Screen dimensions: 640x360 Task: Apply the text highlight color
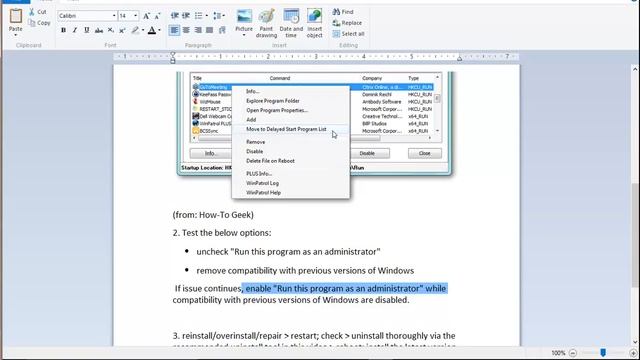pyautogui.click(x=135, y=30)
